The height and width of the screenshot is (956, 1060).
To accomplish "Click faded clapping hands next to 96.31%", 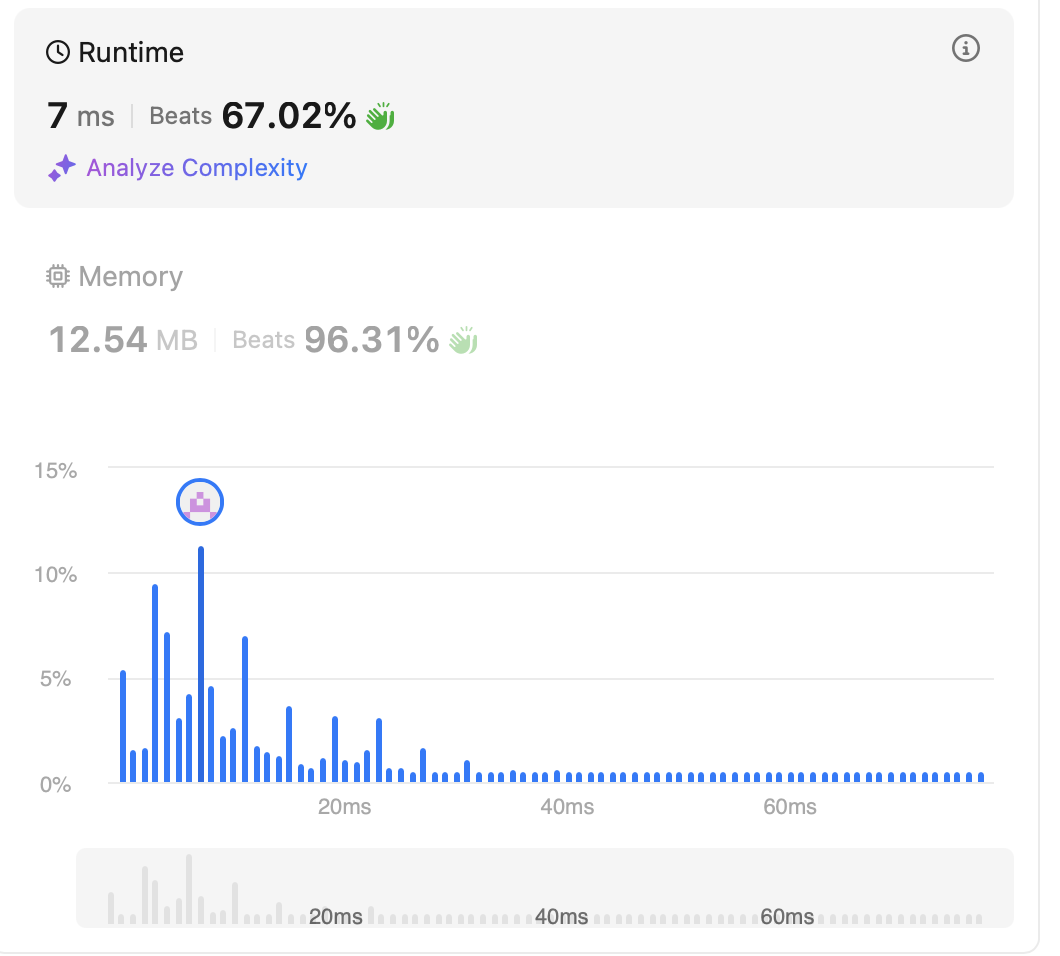I will (463, 341).
